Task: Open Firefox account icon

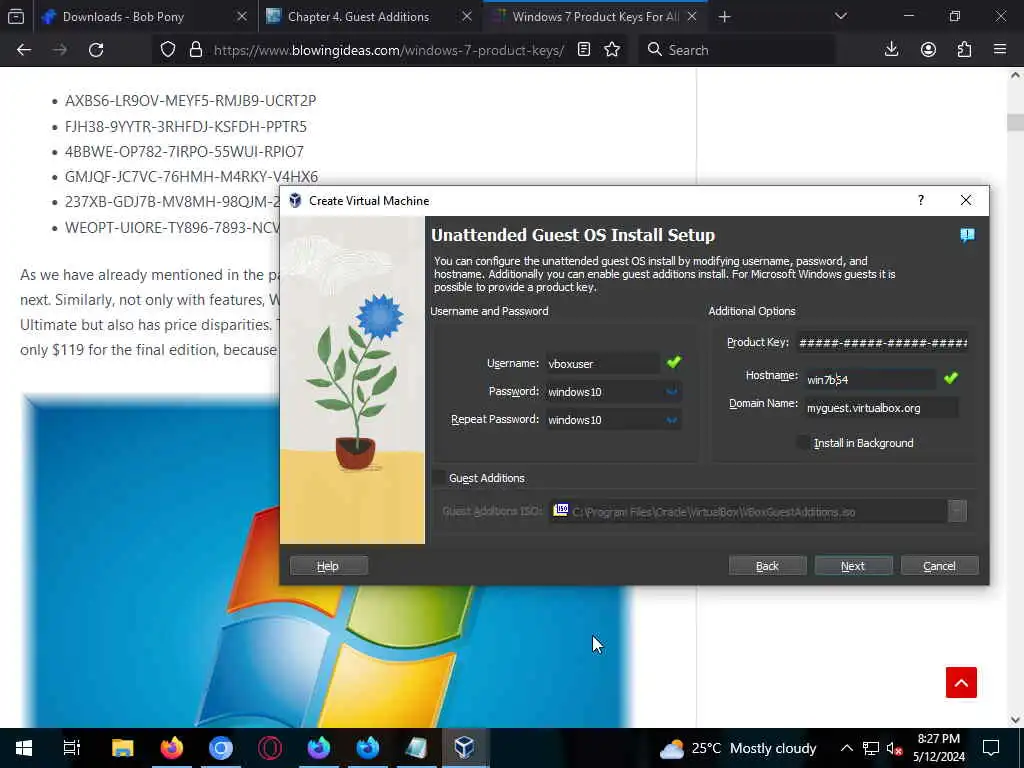Action: (928, 50)
